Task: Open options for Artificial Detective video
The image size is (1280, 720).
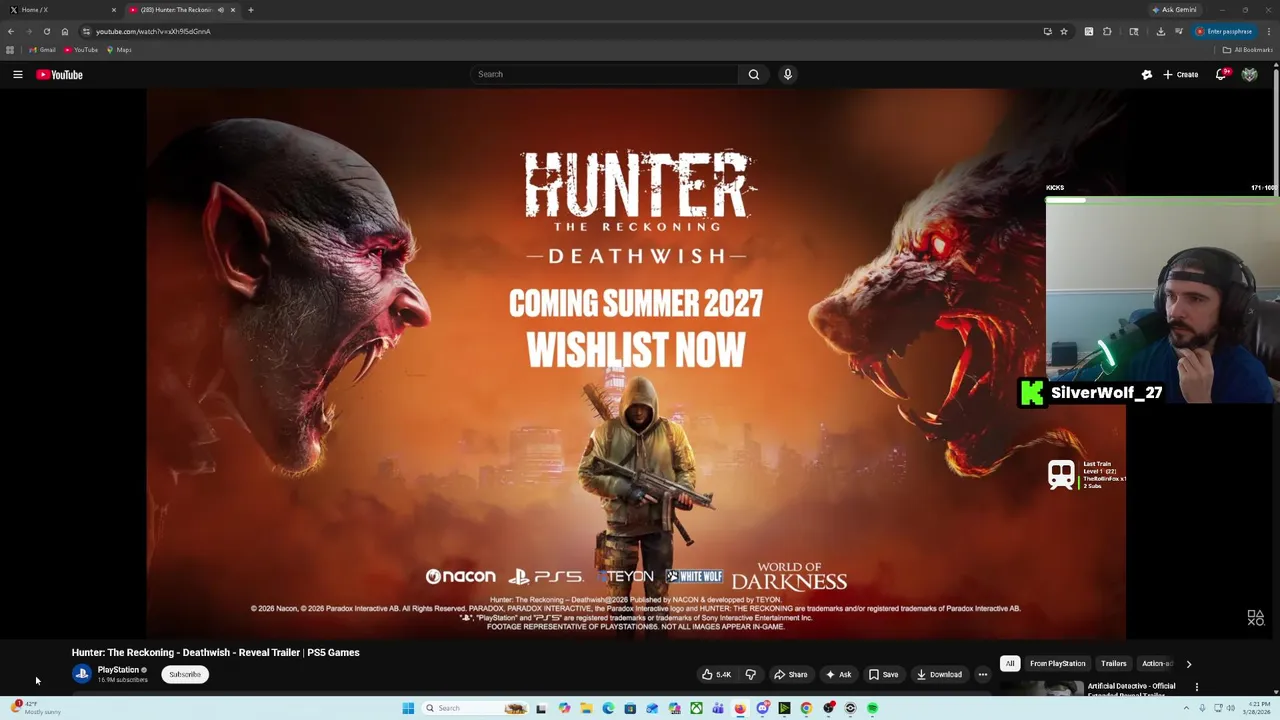Action: [x=1197, y=687]
